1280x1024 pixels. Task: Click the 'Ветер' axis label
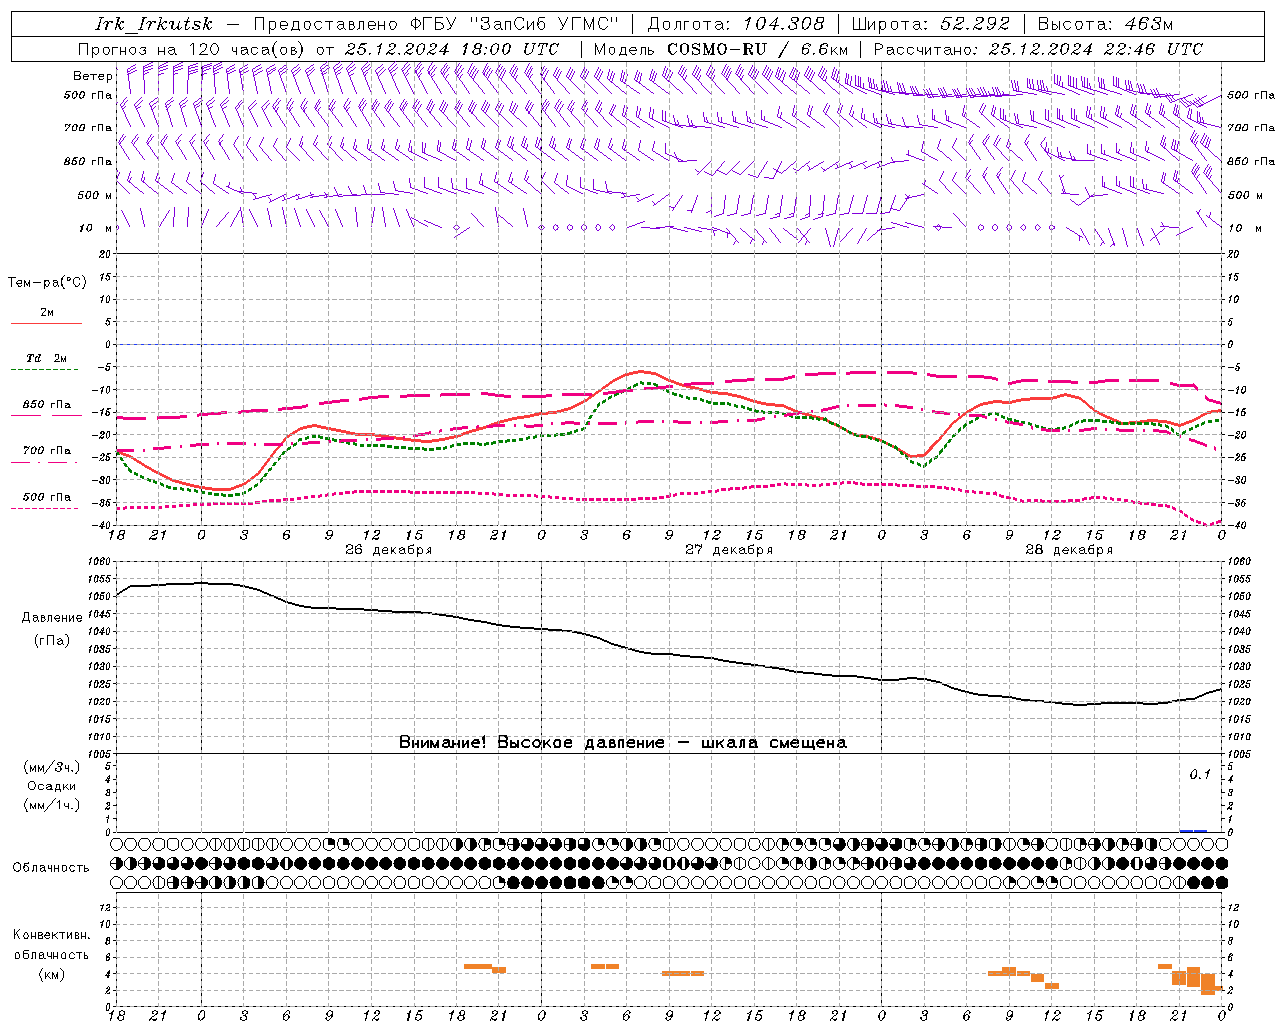[x=93, y=76]
